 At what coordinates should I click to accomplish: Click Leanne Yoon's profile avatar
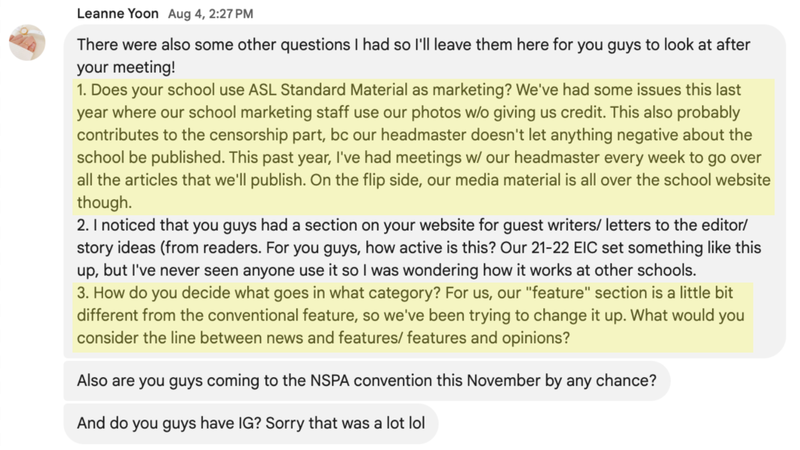pyautogui.click(x=26, y=44)
